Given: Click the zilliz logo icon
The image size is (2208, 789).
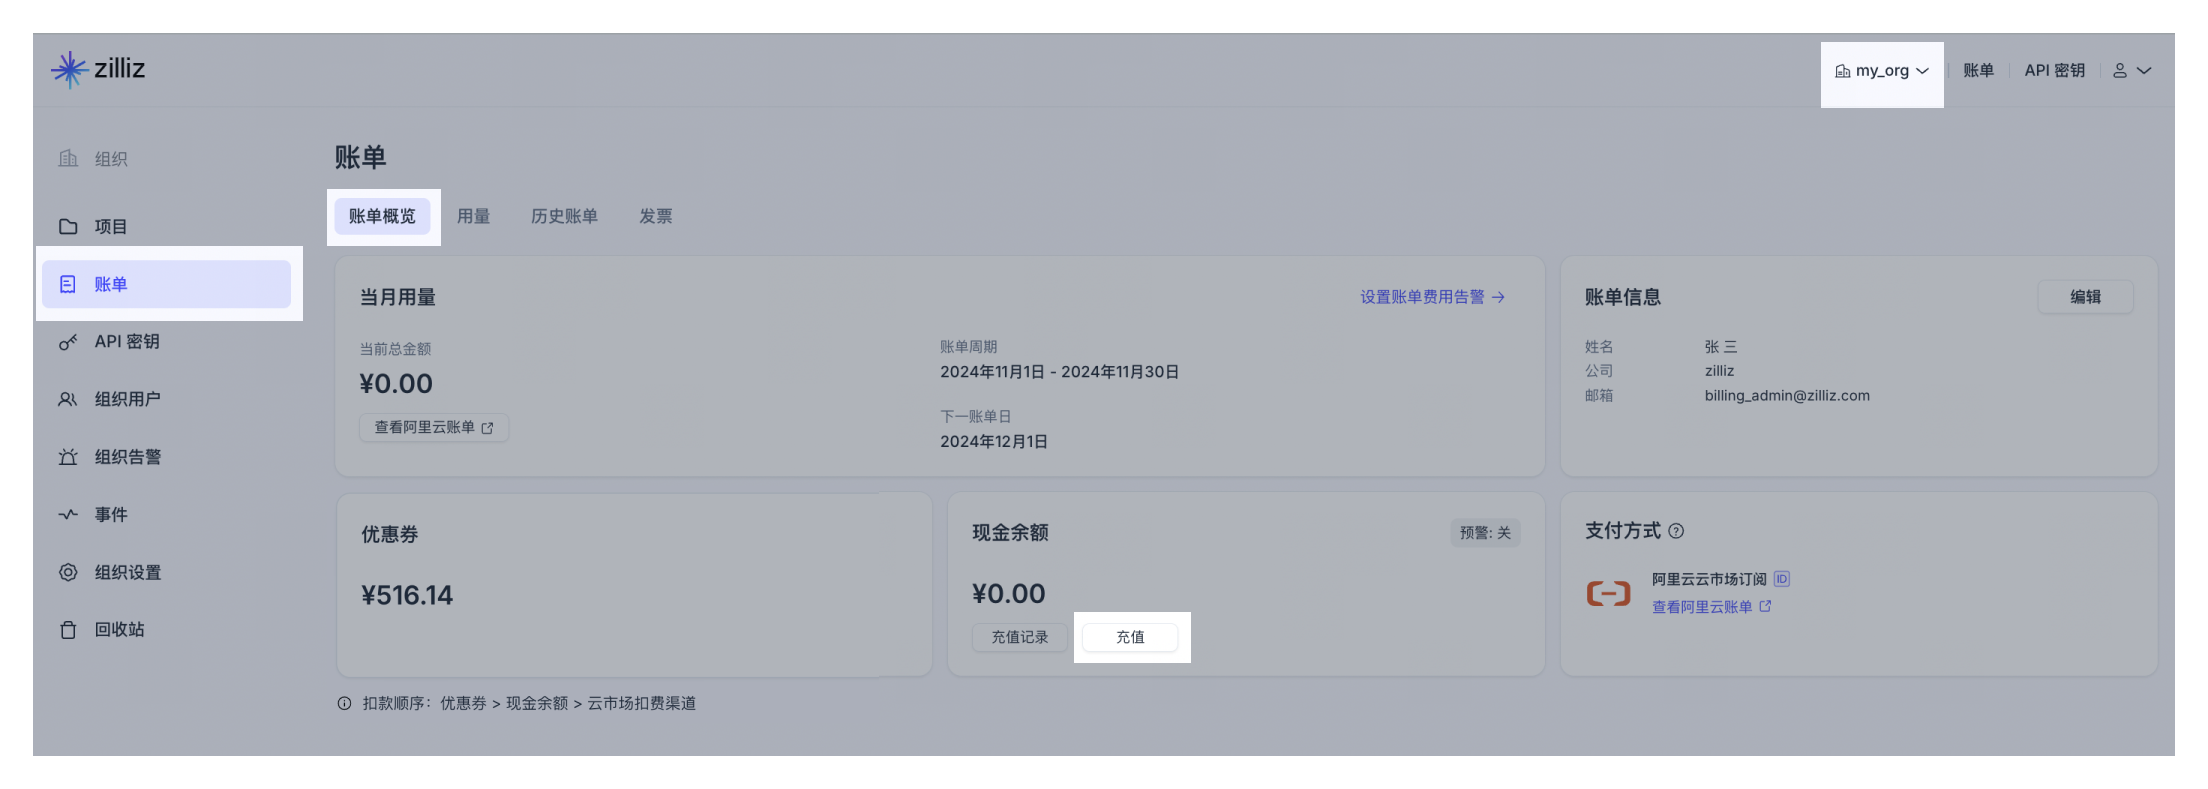Looking at the screenshot, I should [68, 69].
